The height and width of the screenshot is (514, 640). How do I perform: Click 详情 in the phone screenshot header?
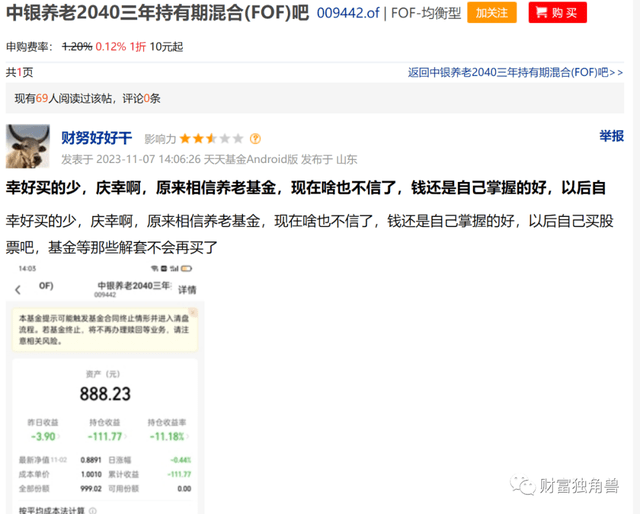187,289
